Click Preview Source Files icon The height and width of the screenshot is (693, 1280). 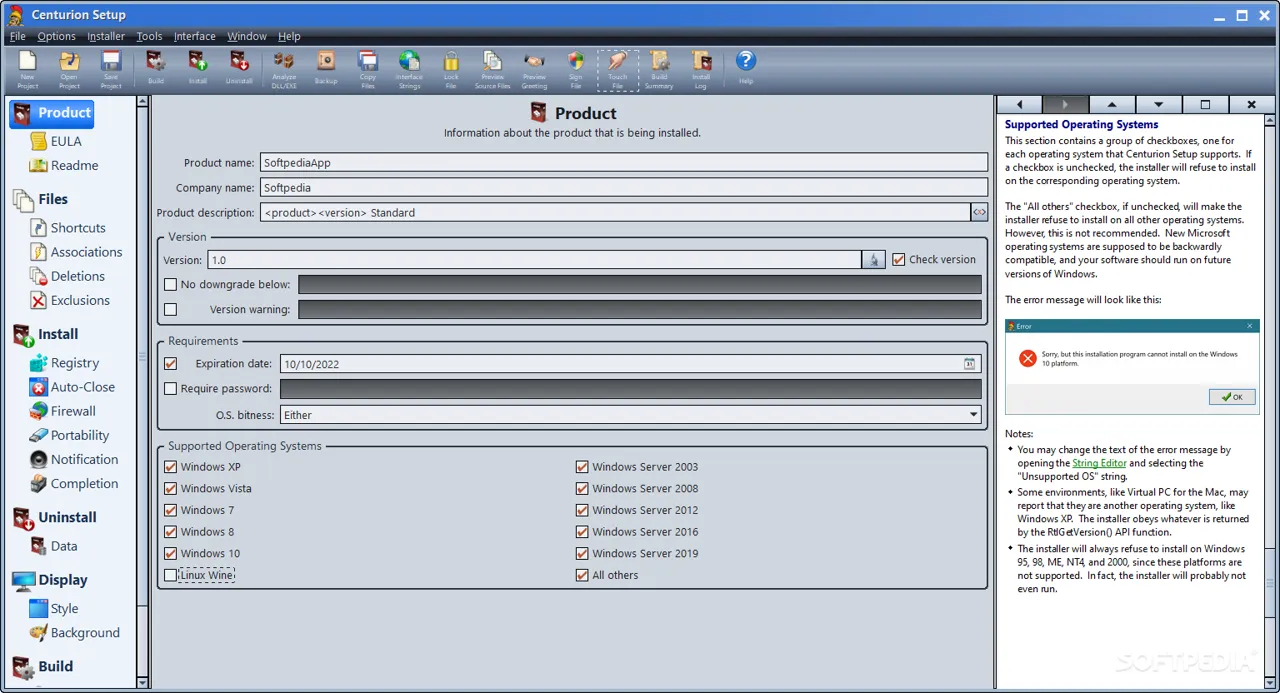(492, 70)
